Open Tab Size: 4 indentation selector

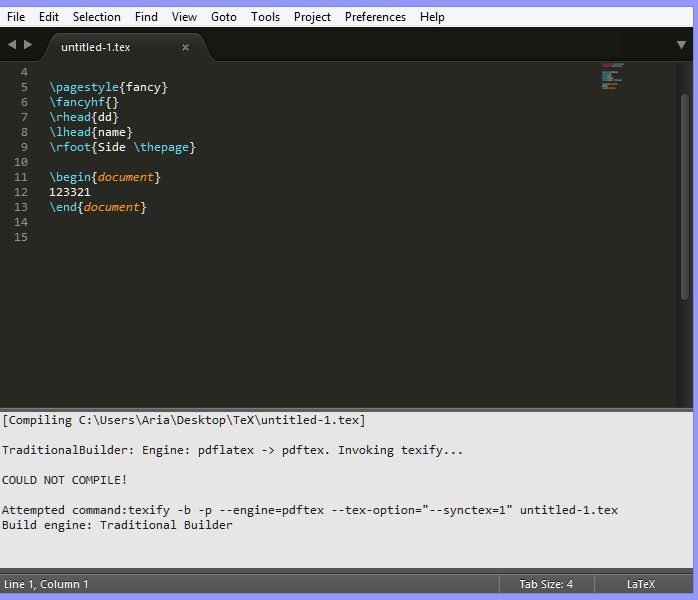tap(546, 584)
